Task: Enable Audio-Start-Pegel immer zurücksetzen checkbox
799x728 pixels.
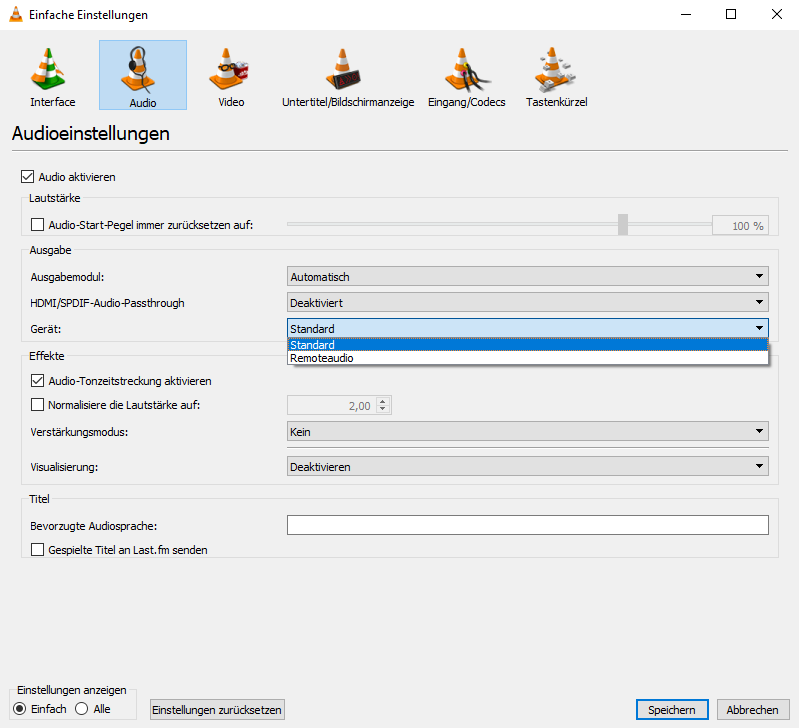Action: pos(38,225)
